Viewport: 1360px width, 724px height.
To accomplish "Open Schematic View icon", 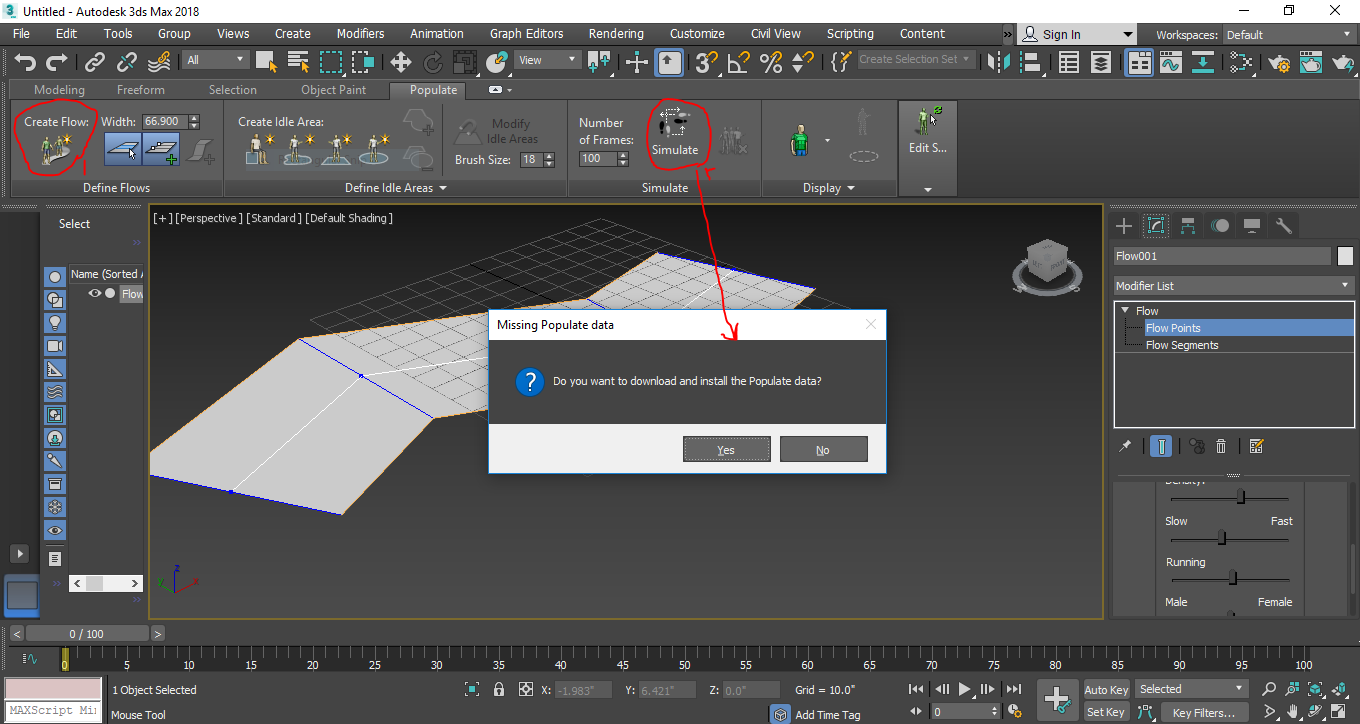I will [x=1241, y=62].
